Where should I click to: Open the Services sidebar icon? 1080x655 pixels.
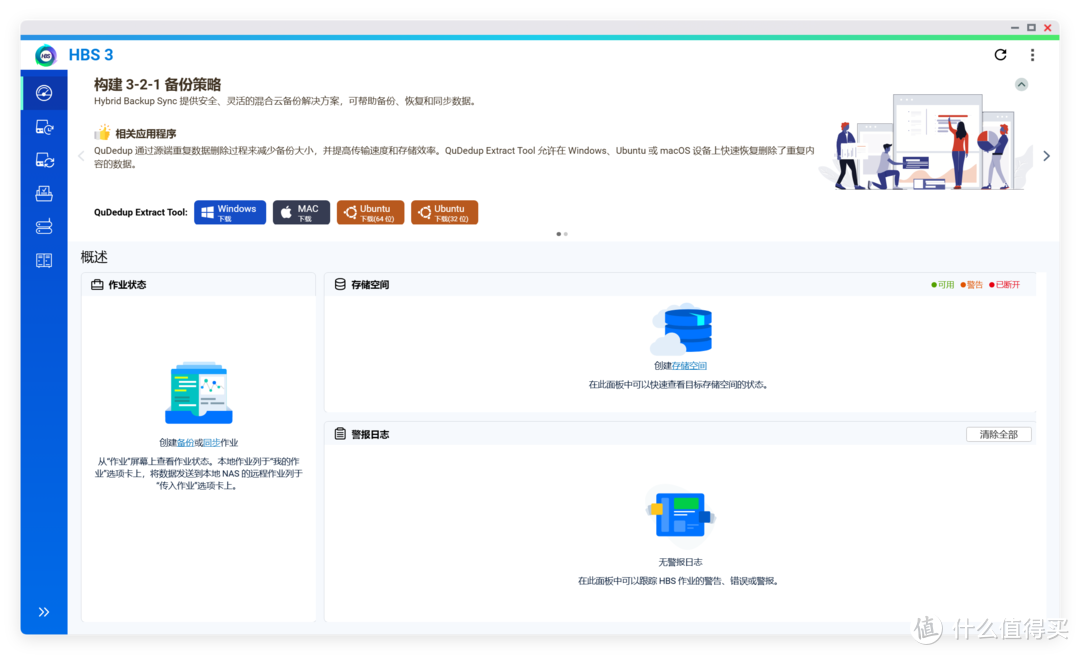[x=44, y=260]
